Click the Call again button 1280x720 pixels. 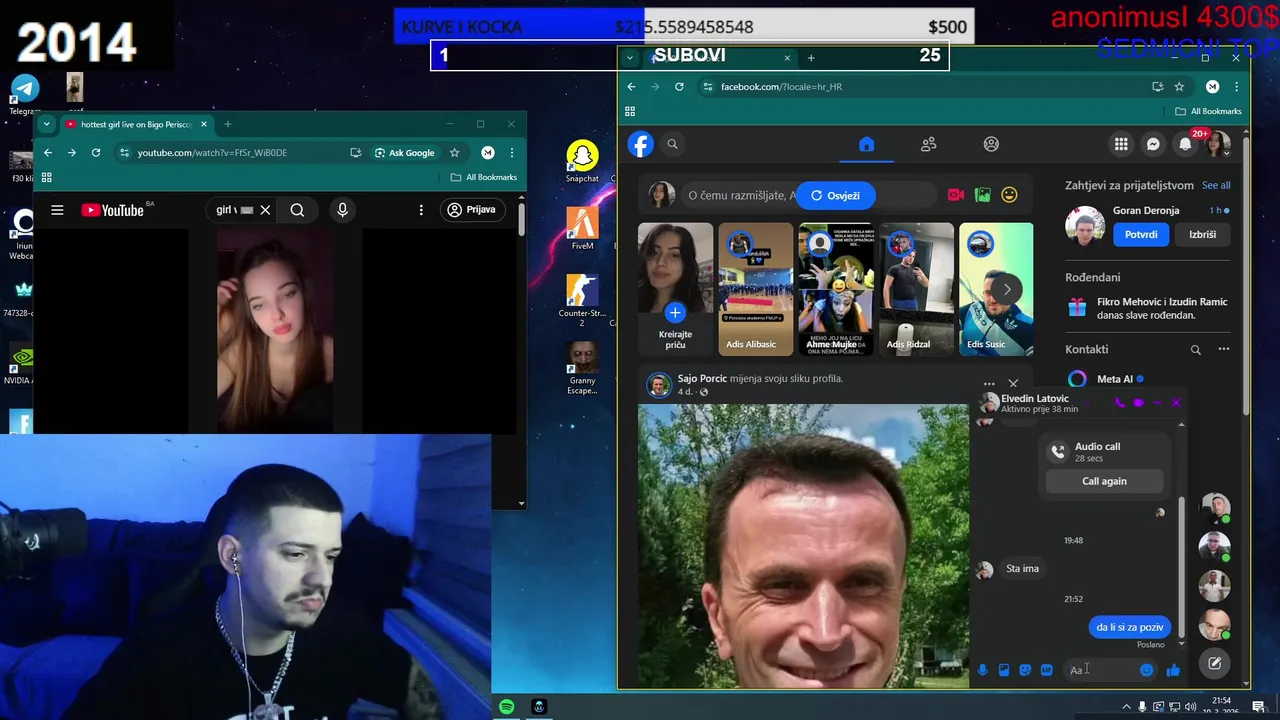coord(1104,481)
